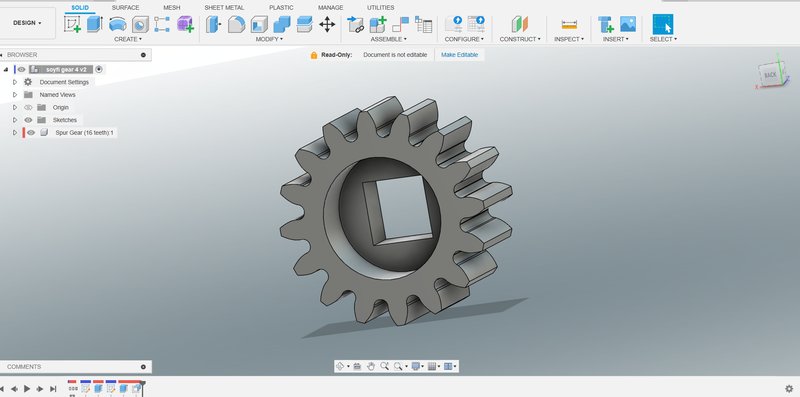Viewport: 800px width, 397px height.
Task: Click the last feature icon in timeline
Action: [x=136, y=388]
